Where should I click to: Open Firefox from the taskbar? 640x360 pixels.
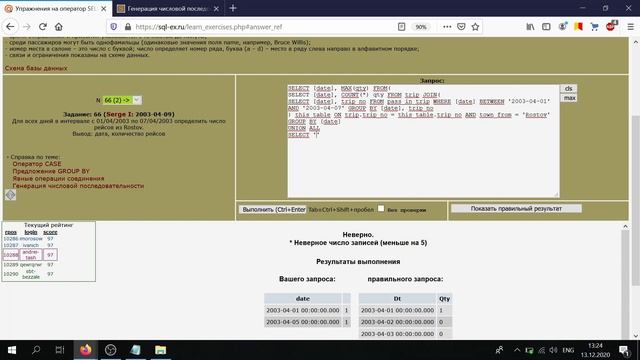[86, 350]
